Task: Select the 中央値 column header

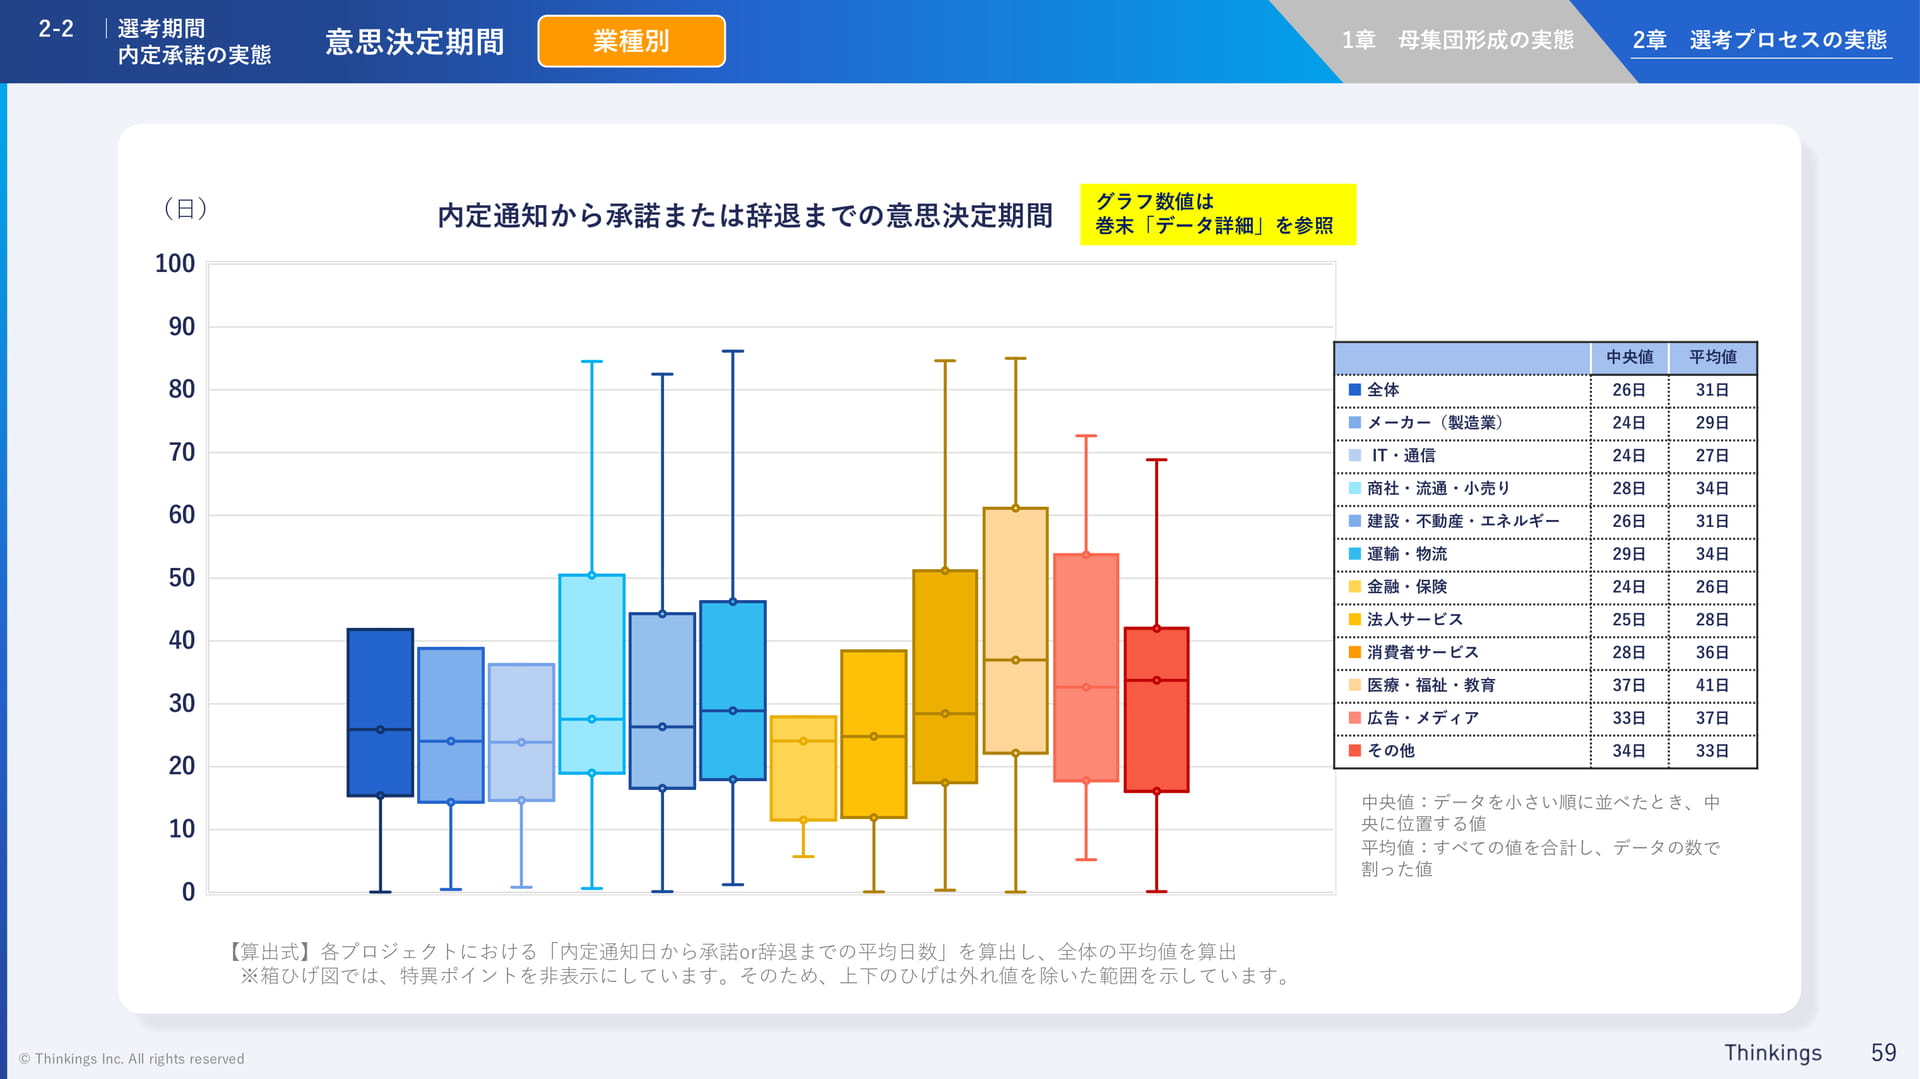Action: coord(1629,357)
